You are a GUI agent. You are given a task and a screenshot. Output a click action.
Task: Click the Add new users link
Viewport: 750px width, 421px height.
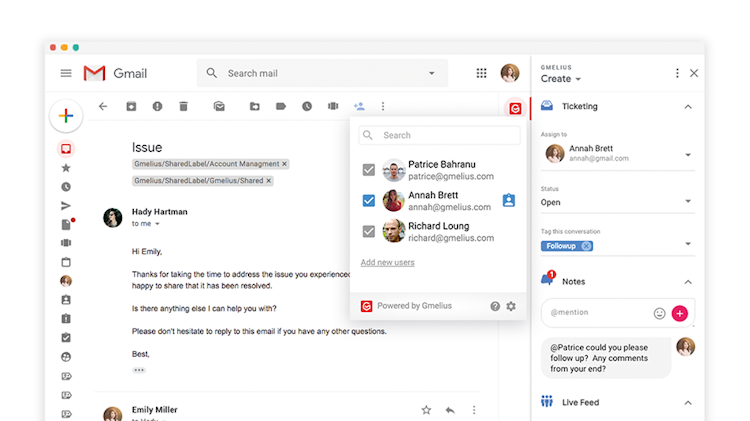[387, 262]
